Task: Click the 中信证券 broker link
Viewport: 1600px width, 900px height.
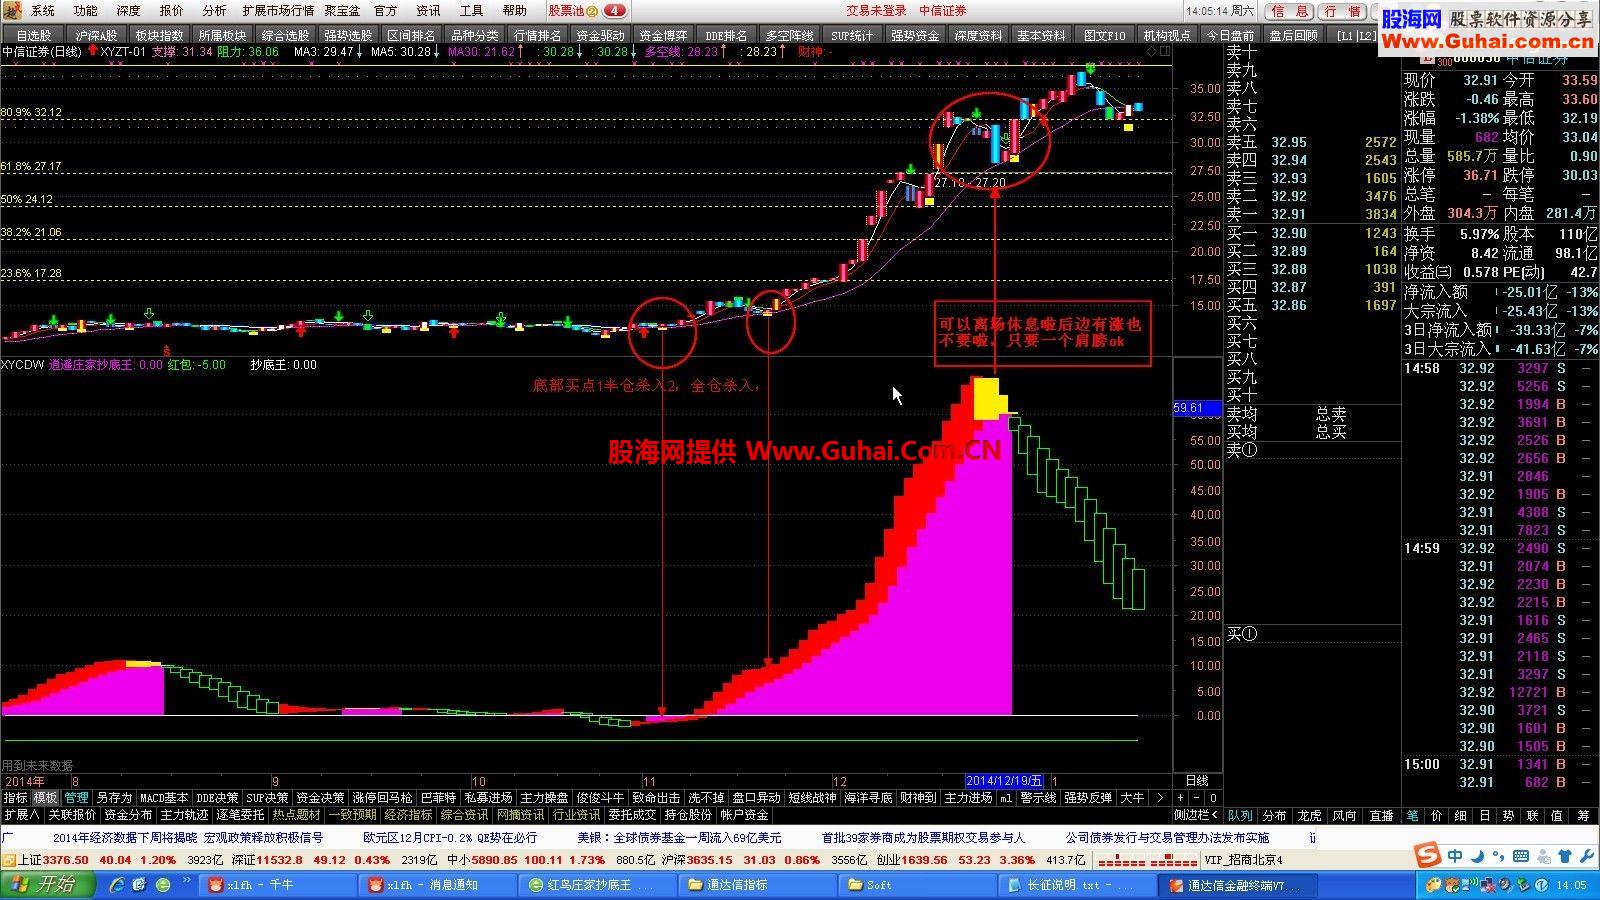Action: tap(943, 10)
